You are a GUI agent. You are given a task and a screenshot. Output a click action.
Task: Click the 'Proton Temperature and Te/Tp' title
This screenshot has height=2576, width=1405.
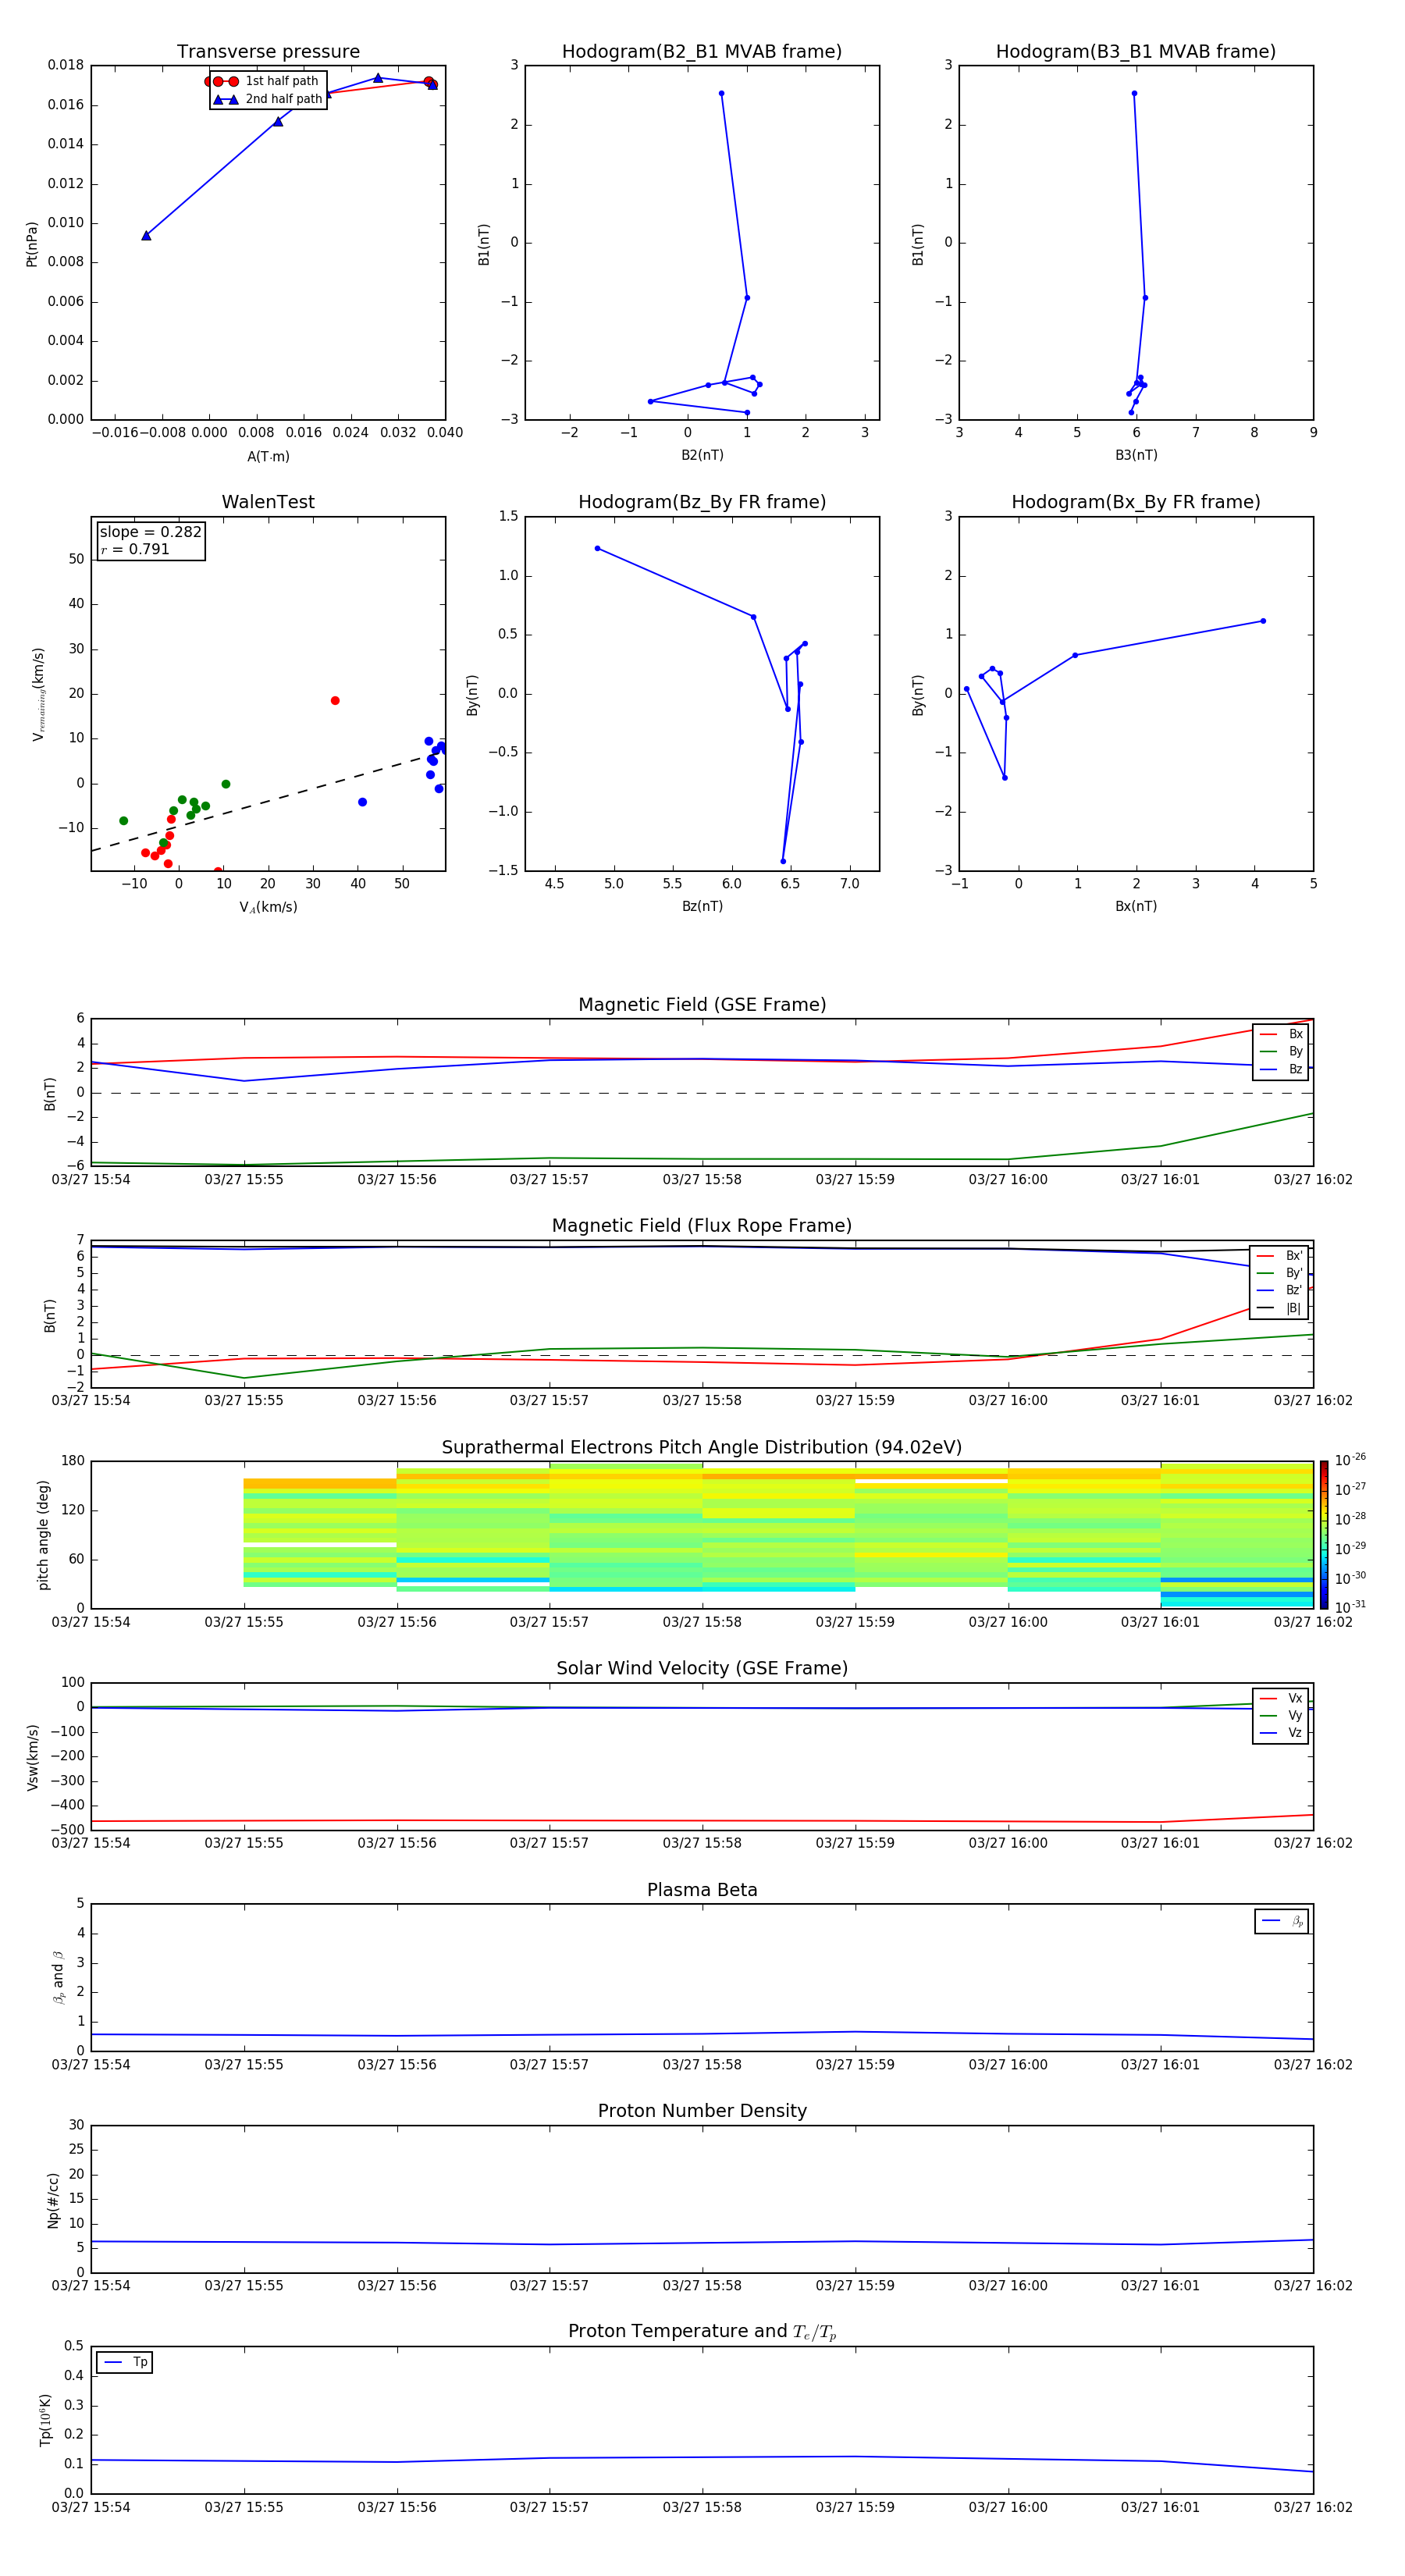[x=702, y=2332]
